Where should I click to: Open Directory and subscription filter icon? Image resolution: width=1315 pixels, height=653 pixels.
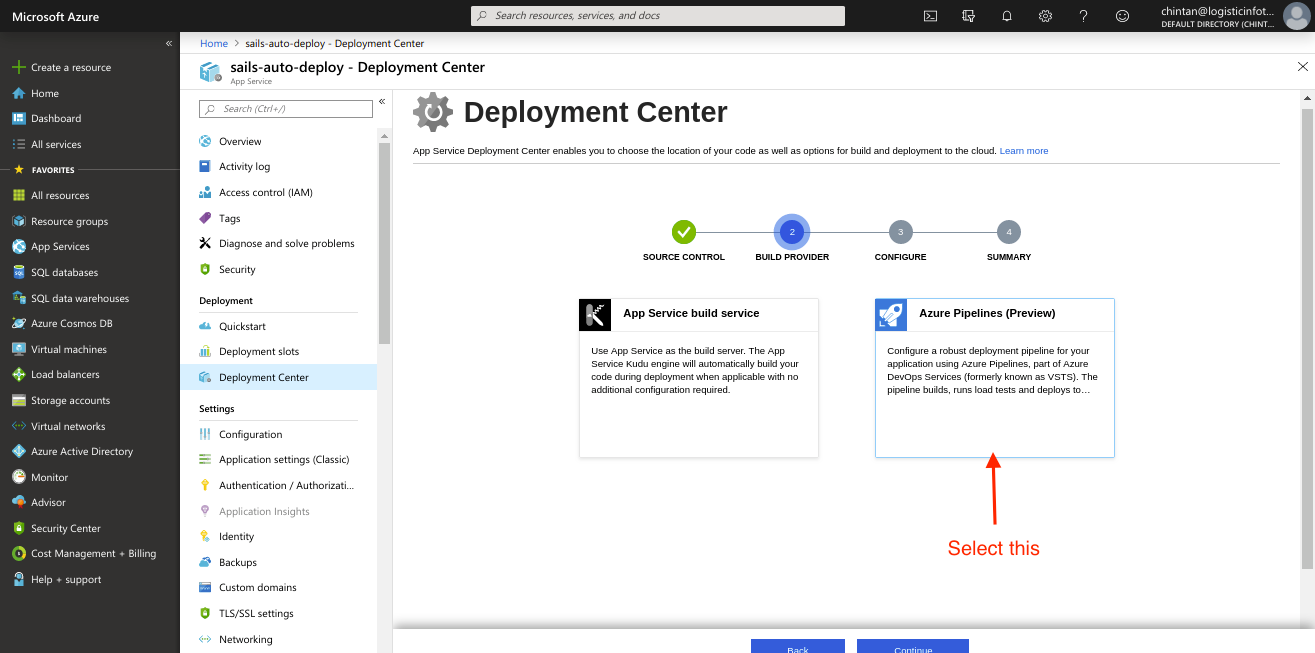(x=968, y=16)
